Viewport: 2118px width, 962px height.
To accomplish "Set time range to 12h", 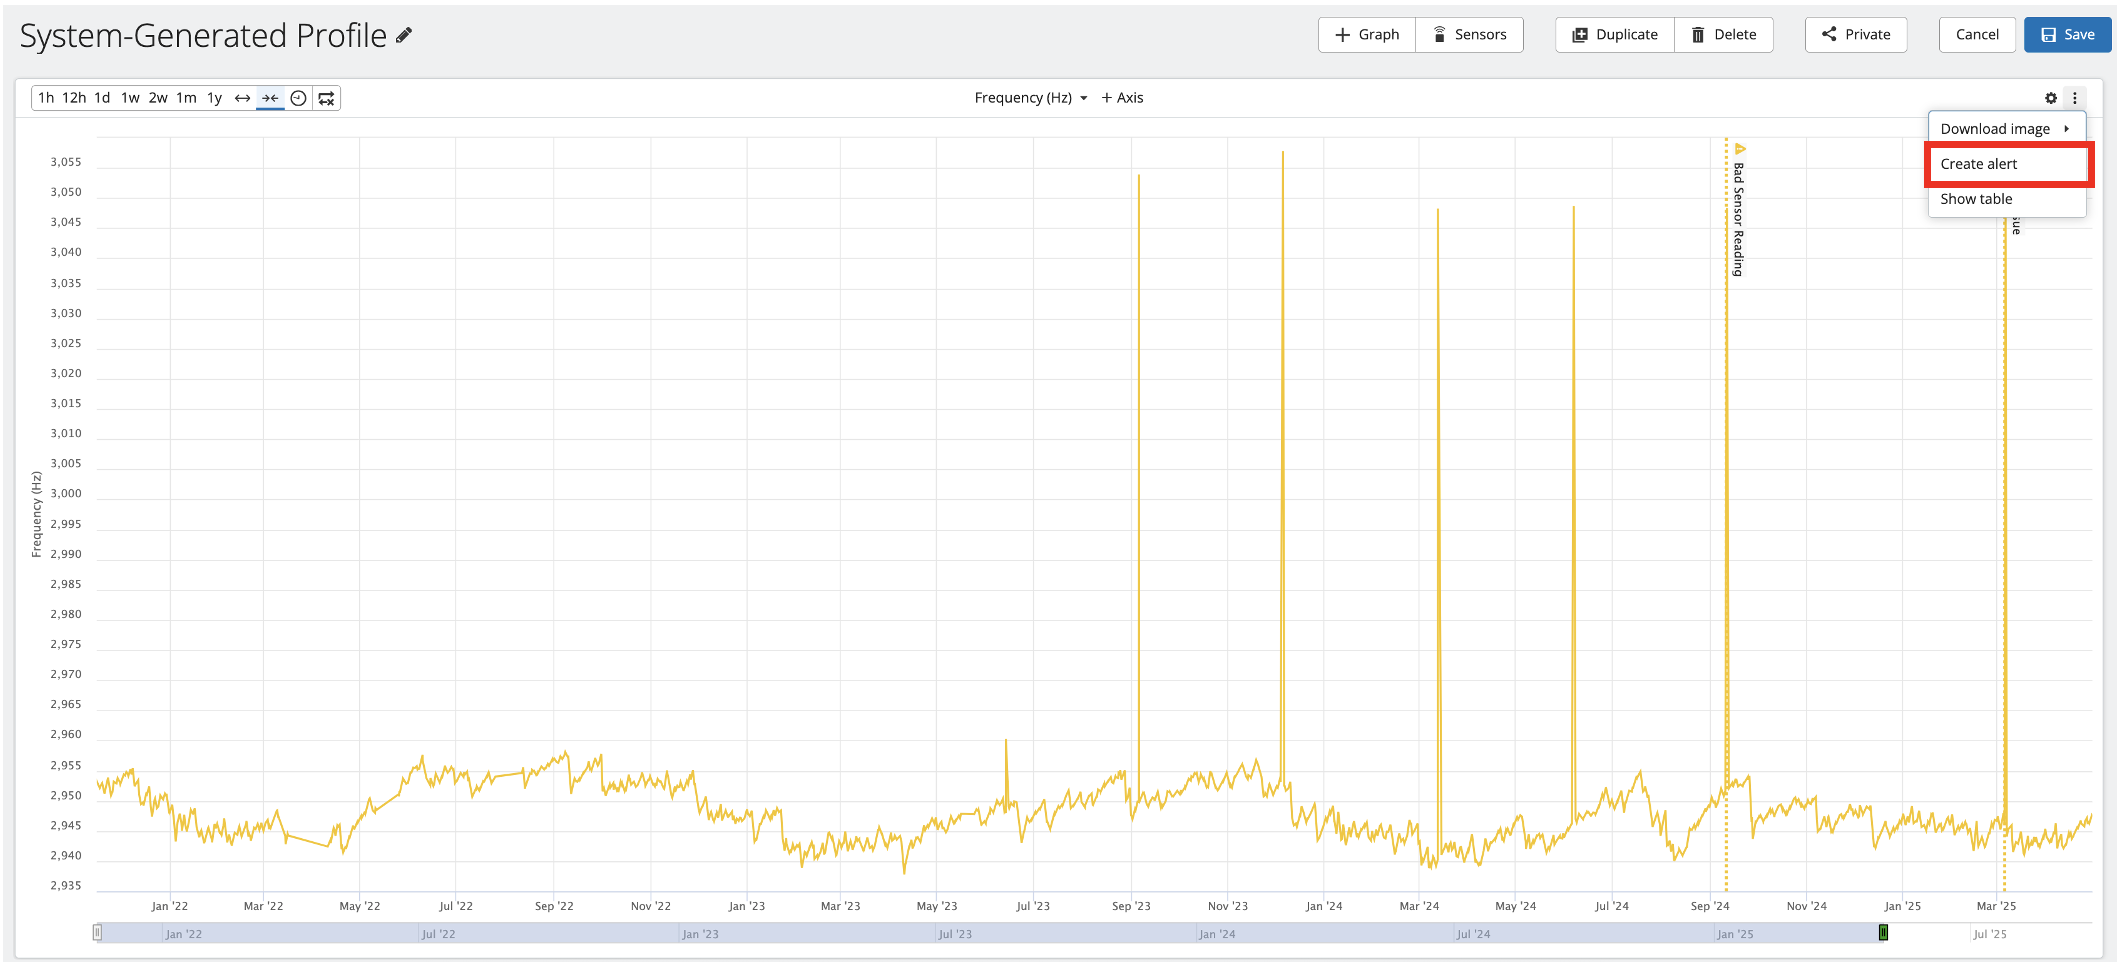I will [x=74, y=98].
